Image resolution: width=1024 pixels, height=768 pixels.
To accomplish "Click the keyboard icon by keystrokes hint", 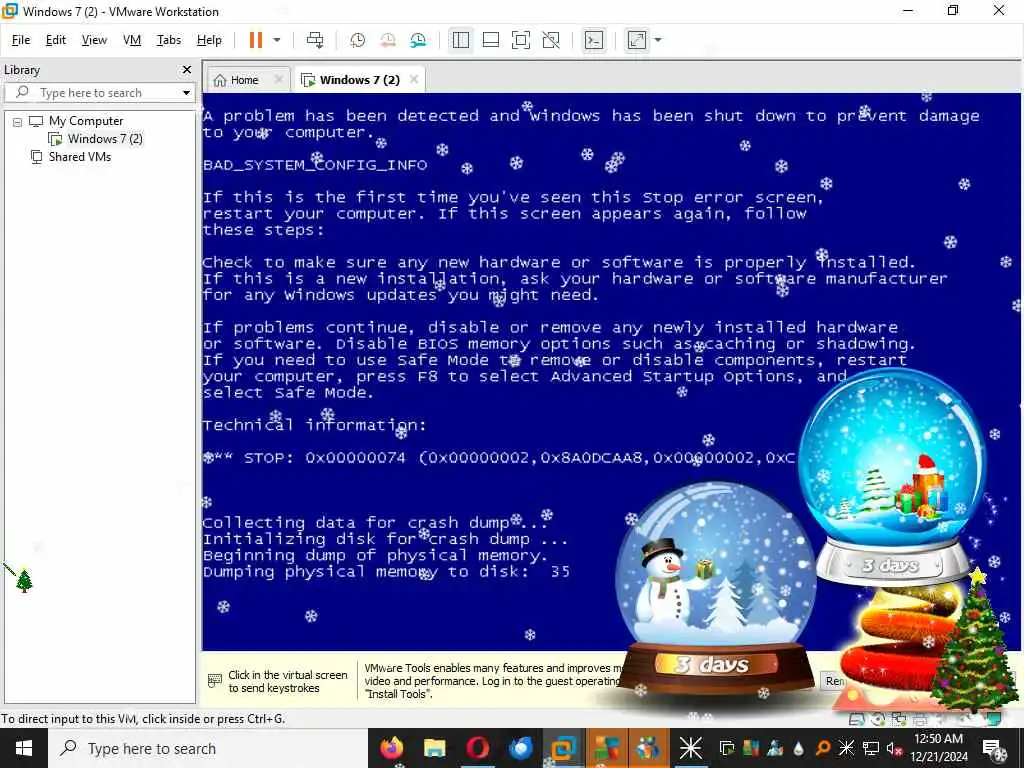I will click(215, 680).
